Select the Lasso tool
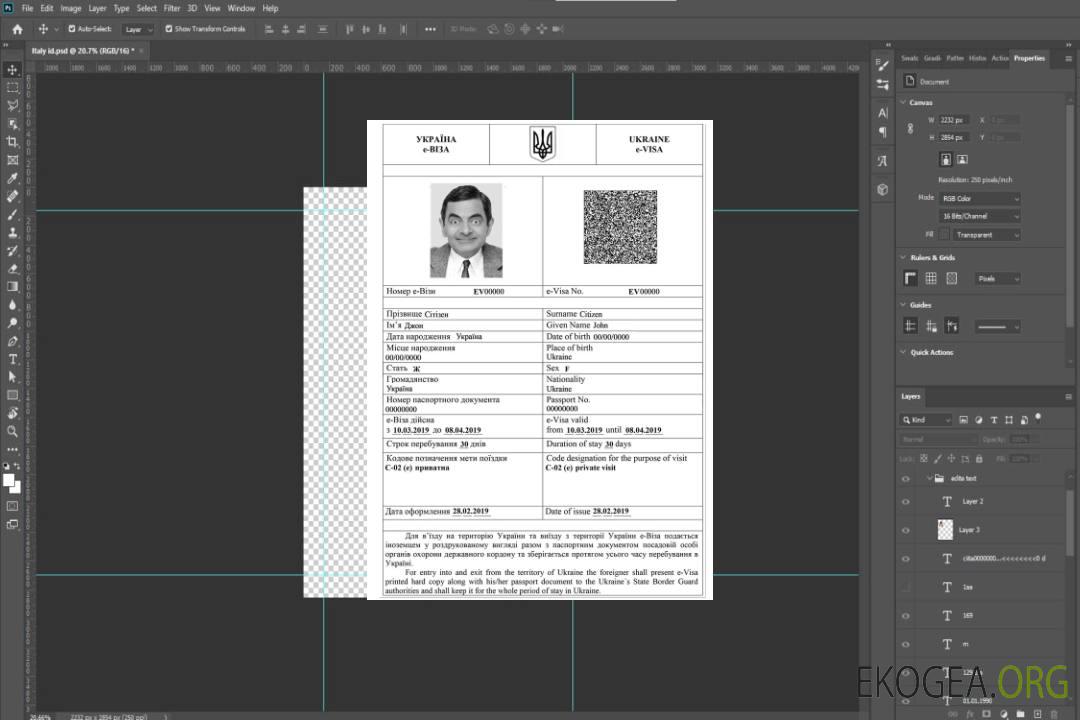The height and width of the screenshot is (720, 1080). (12, 105)
